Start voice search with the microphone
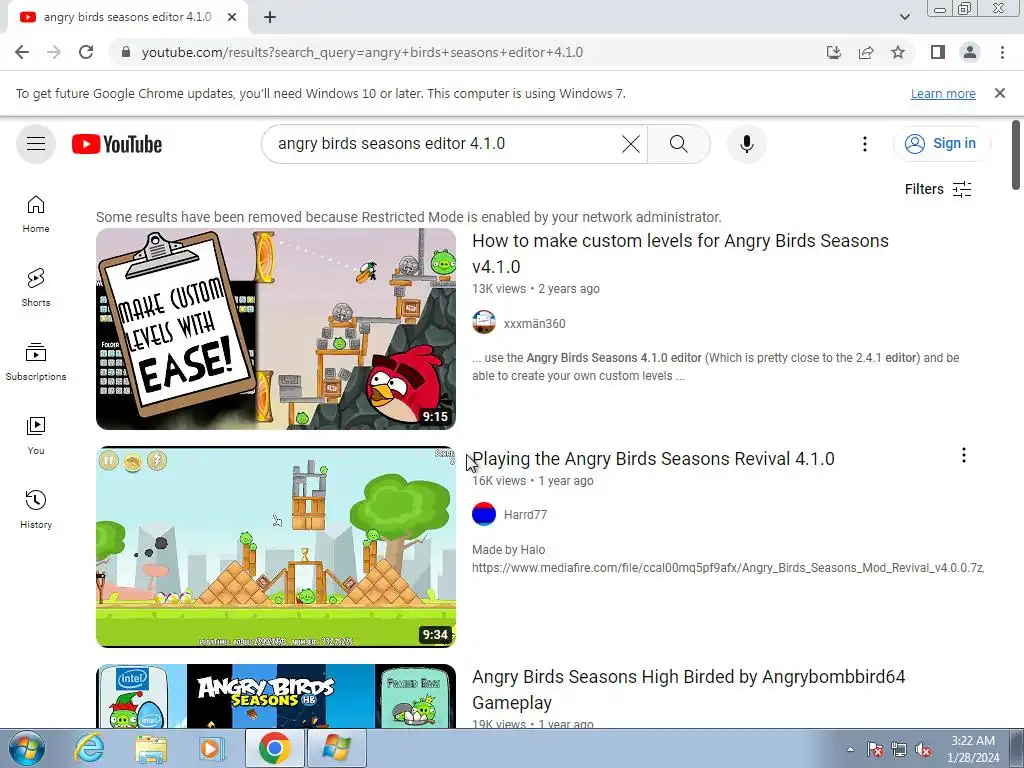The width and height of the screenshot is (1024, 768). [746, 144]
